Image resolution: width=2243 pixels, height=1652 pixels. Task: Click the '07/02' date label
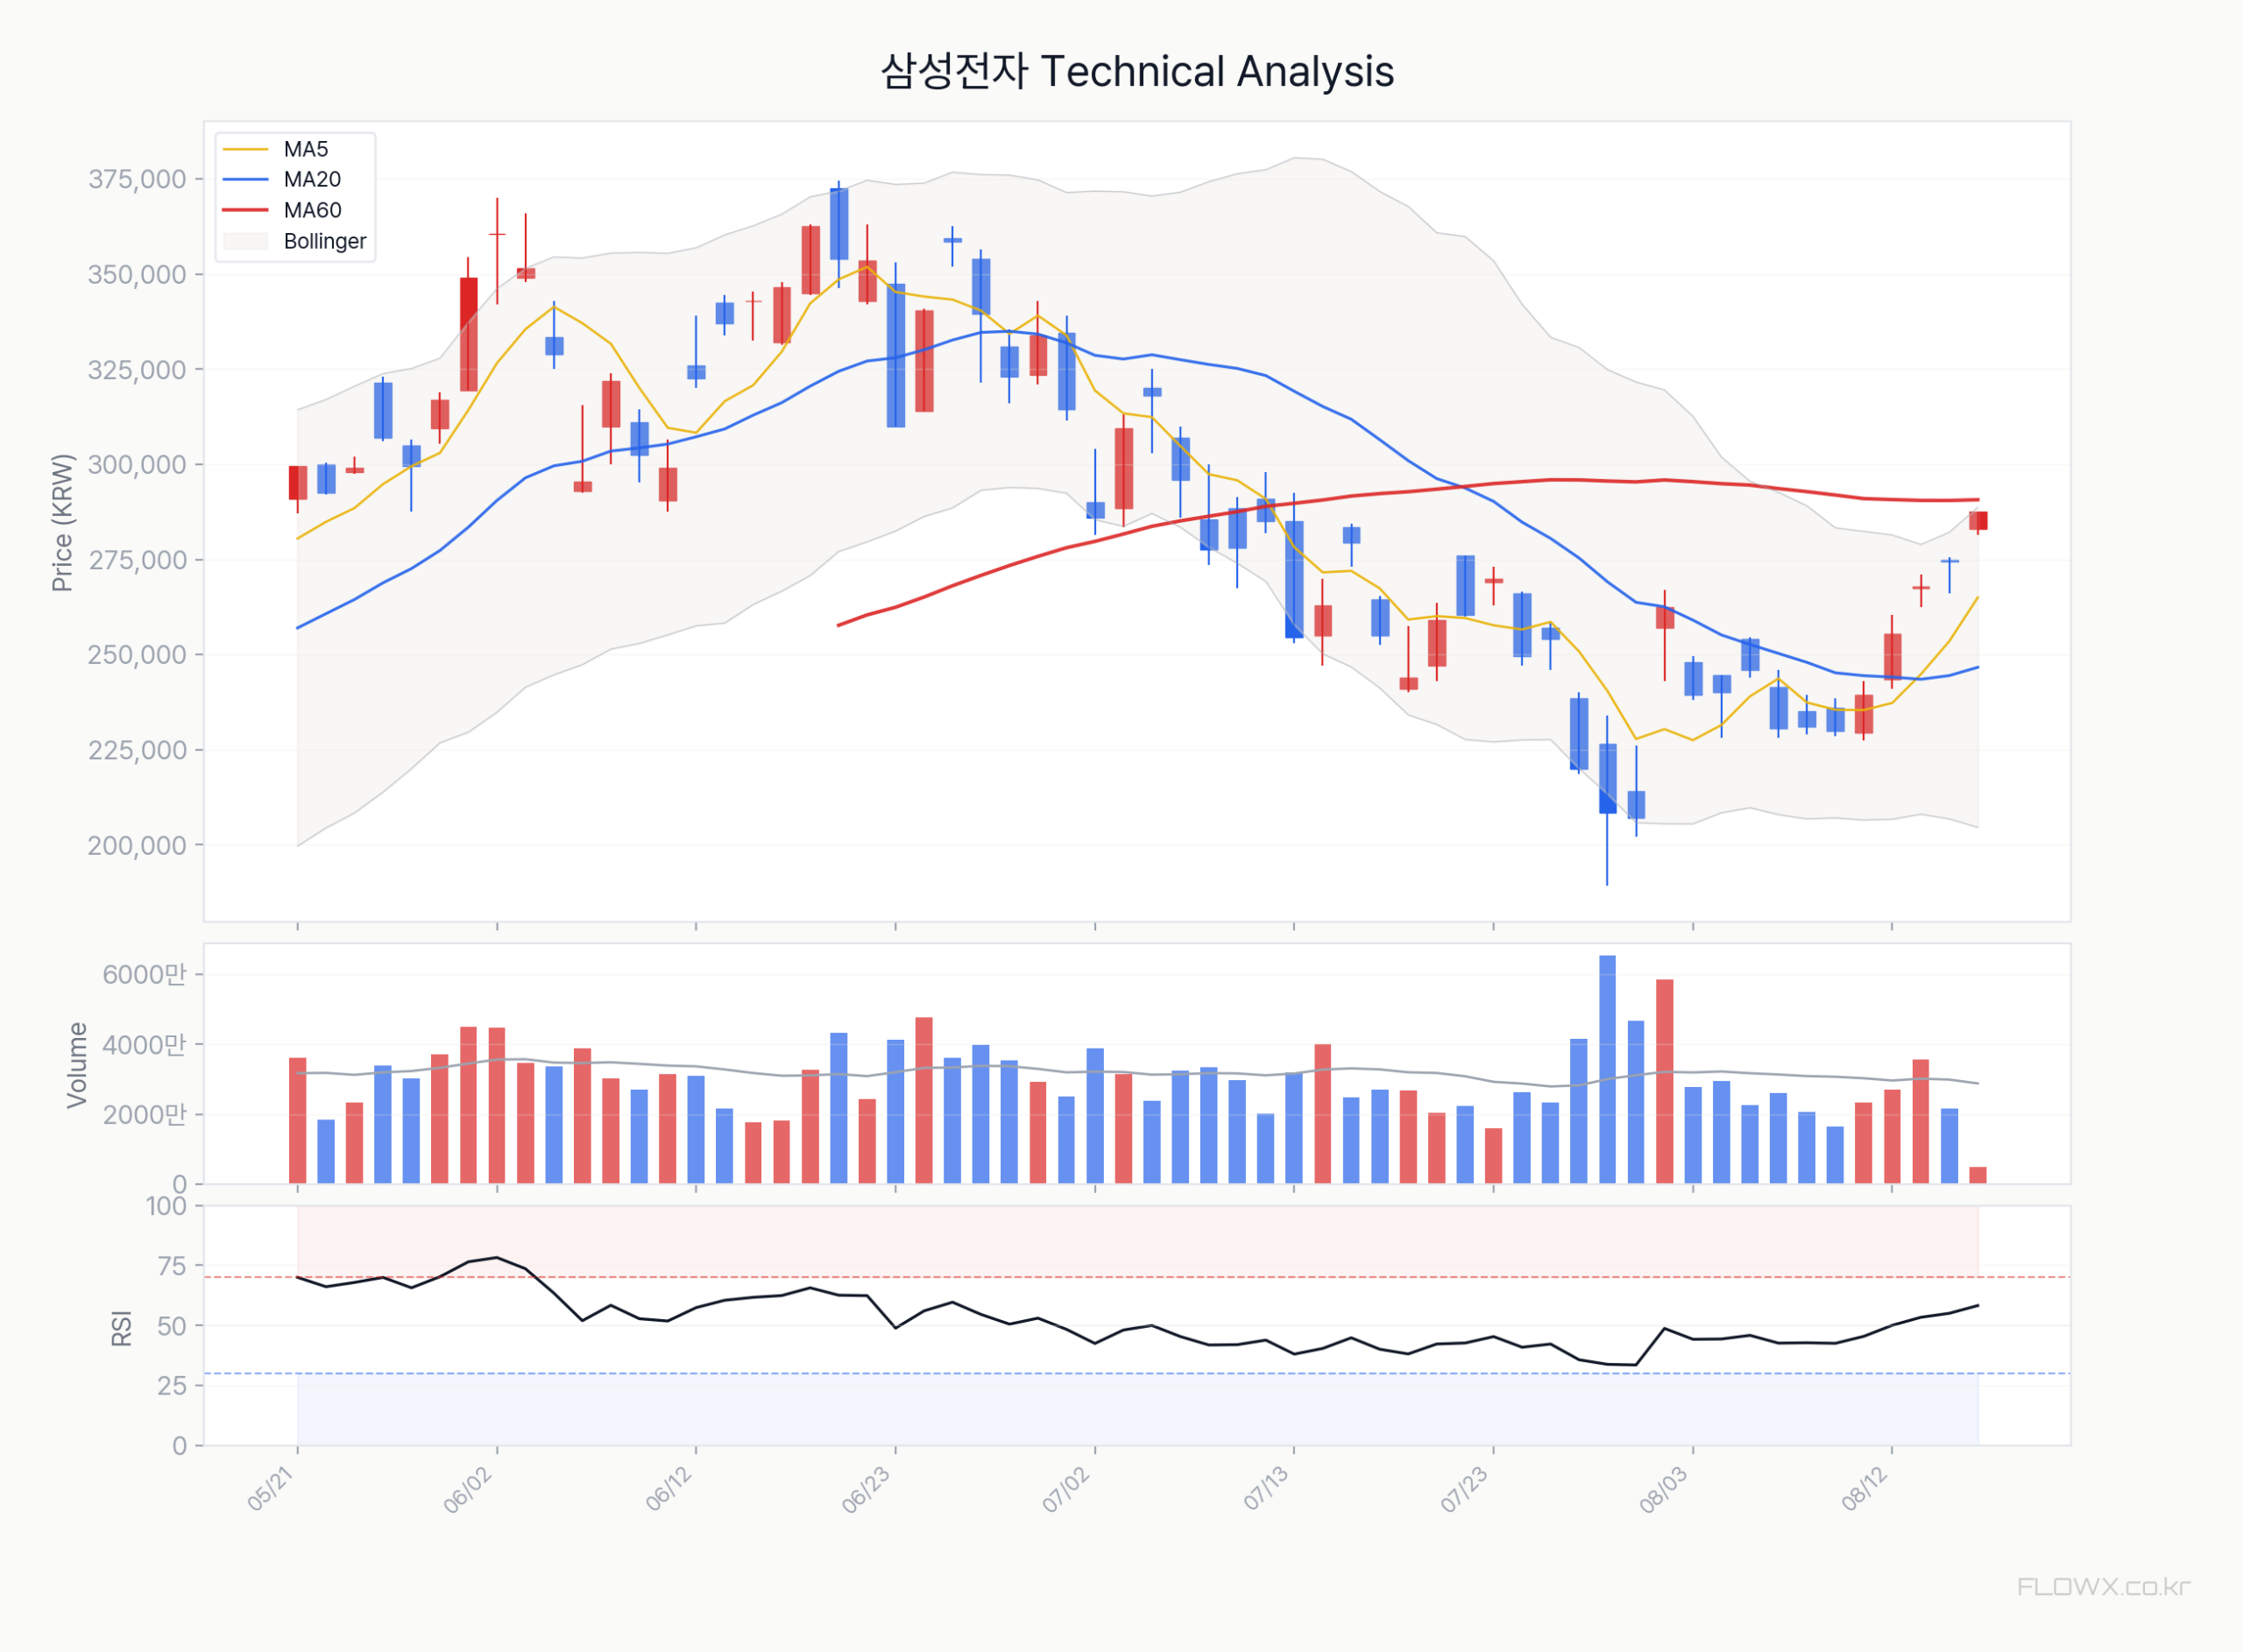click(1067, 1489)
